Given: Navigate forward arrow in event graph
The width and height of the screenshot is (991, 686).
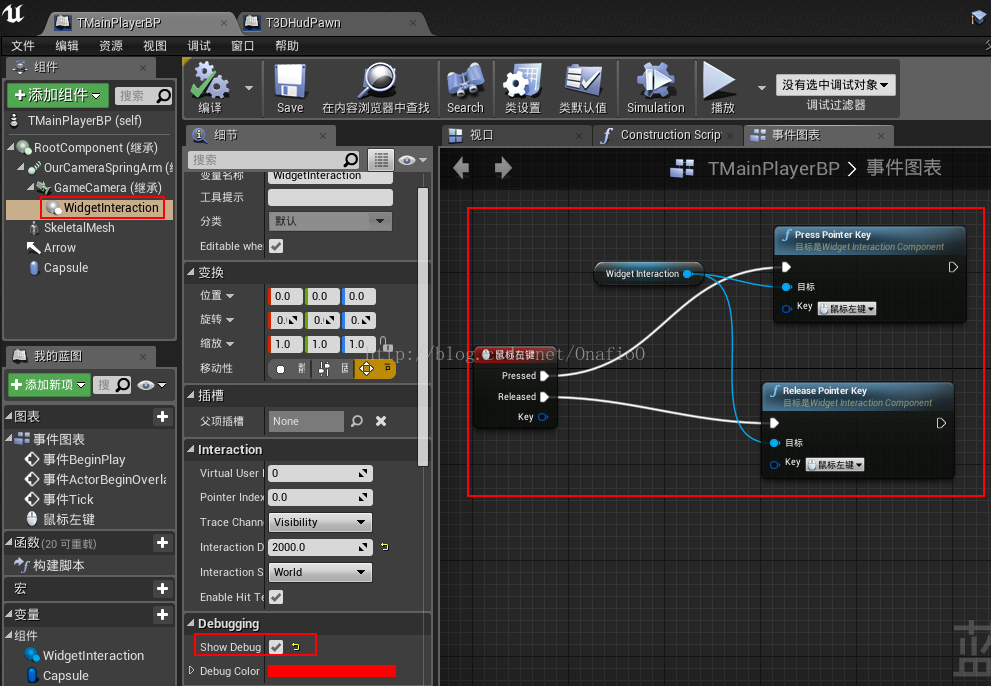Looking at the screenshot, I should point(503,168).
